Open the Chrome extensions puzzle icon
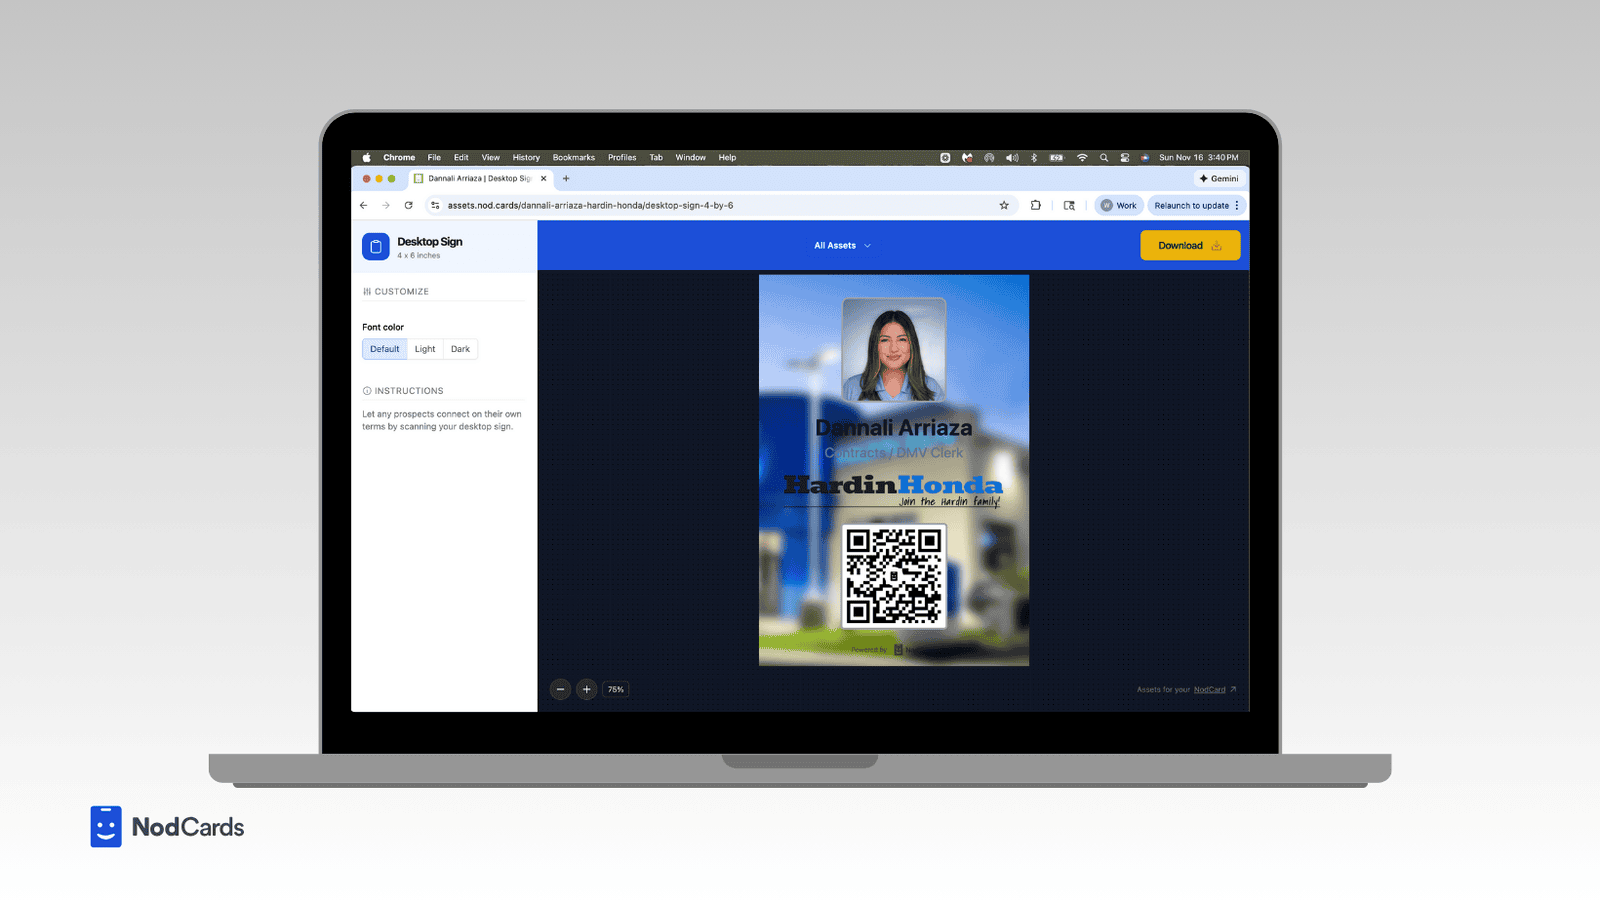 [x=1036, y=205]
